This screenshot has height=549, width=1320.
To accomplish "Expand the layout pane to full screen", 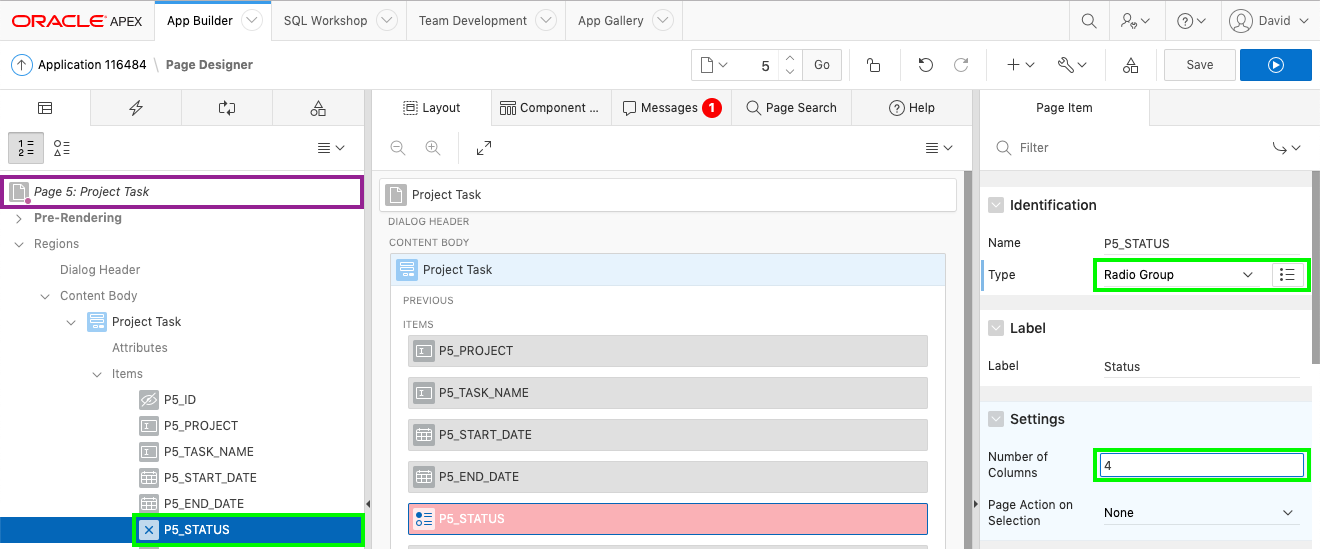I will pos(484,148).
